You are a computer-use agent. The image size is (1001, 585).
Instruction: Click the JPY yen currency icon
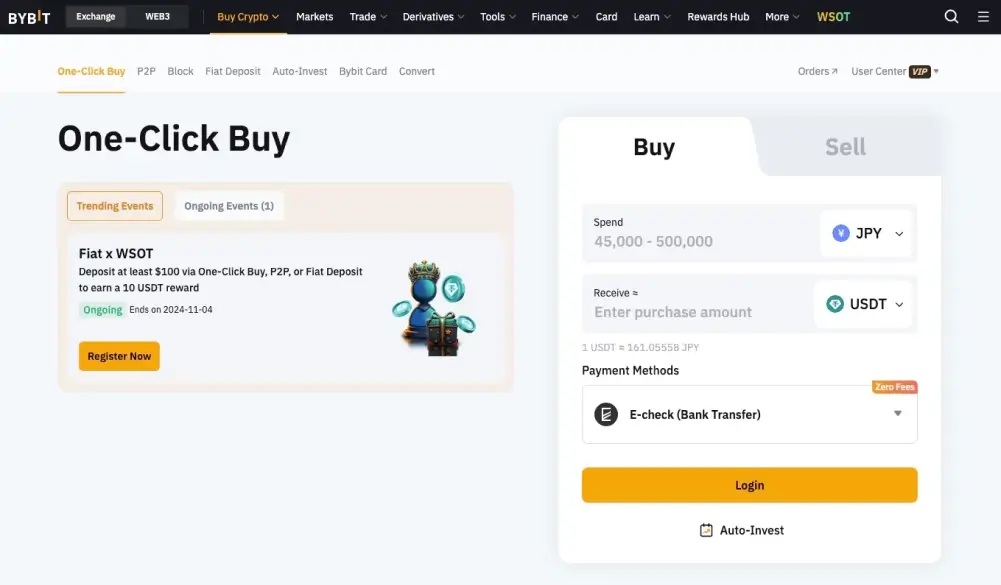841,233
